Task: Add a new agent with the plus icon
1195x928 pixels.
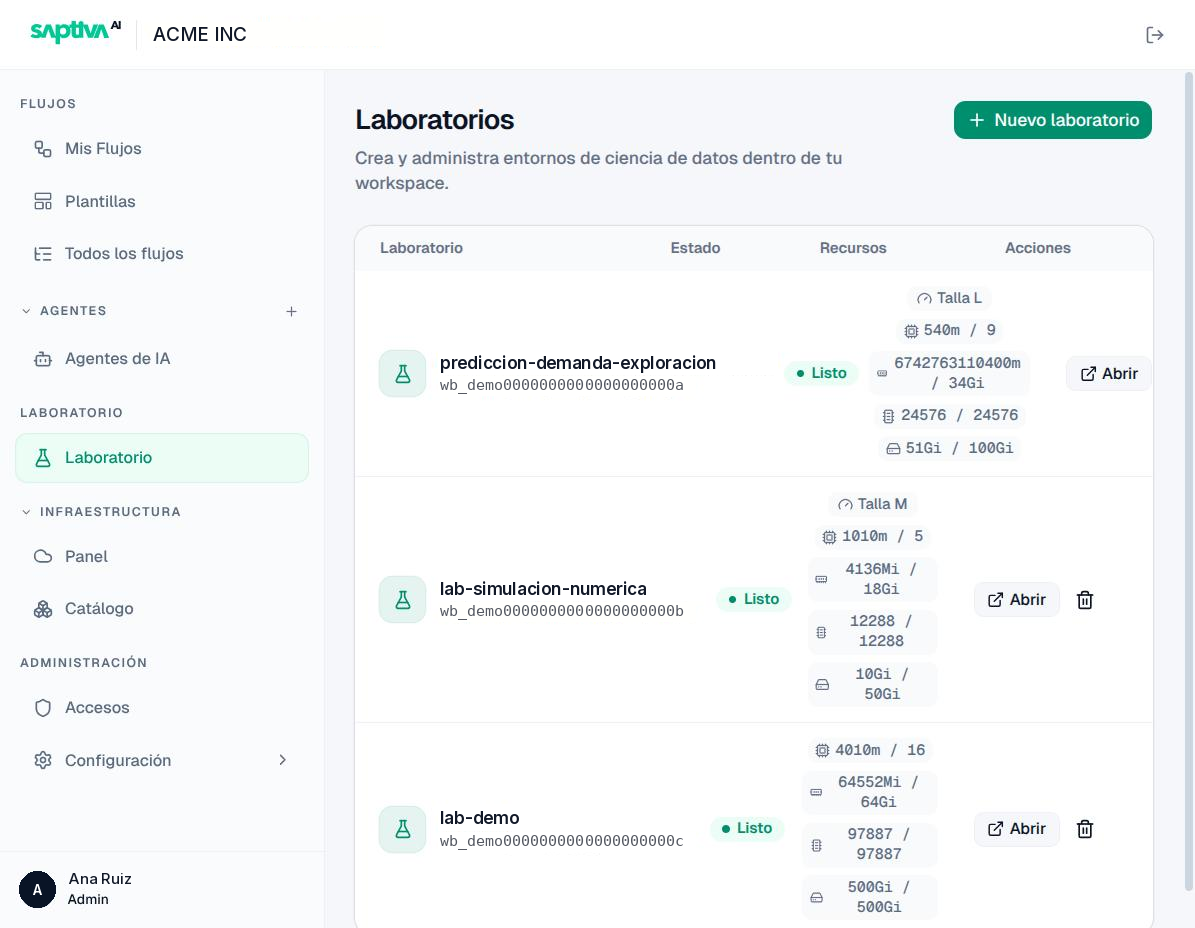Action: (x=291, y=311)
